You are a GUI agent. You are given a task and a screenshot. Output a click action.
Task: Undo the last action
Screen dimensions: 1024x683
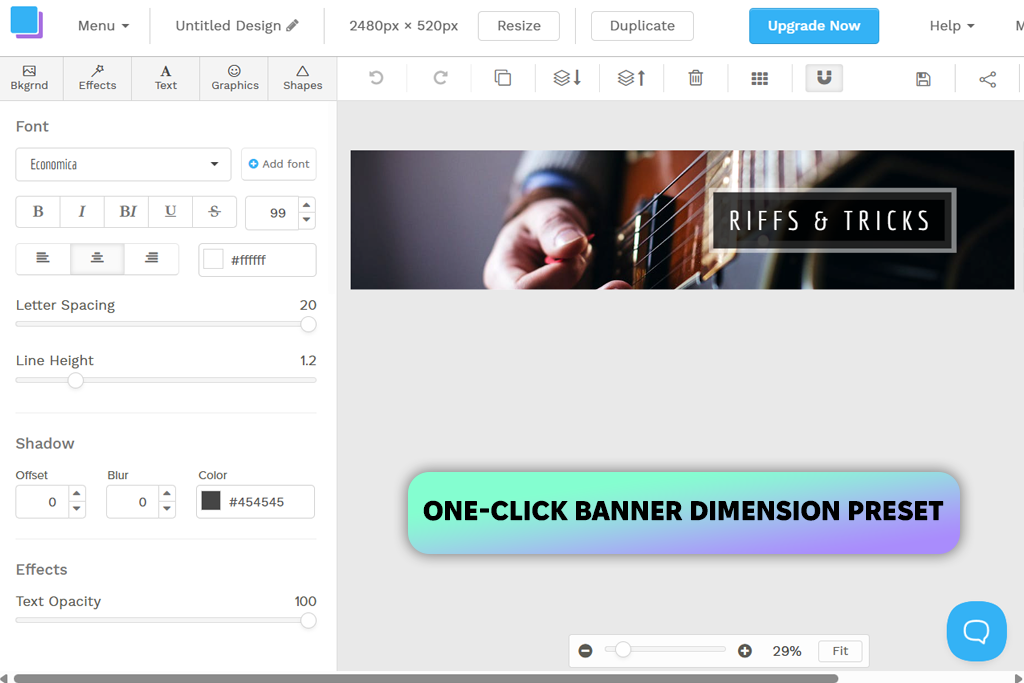pyautogui.click(x=376, y=78)
